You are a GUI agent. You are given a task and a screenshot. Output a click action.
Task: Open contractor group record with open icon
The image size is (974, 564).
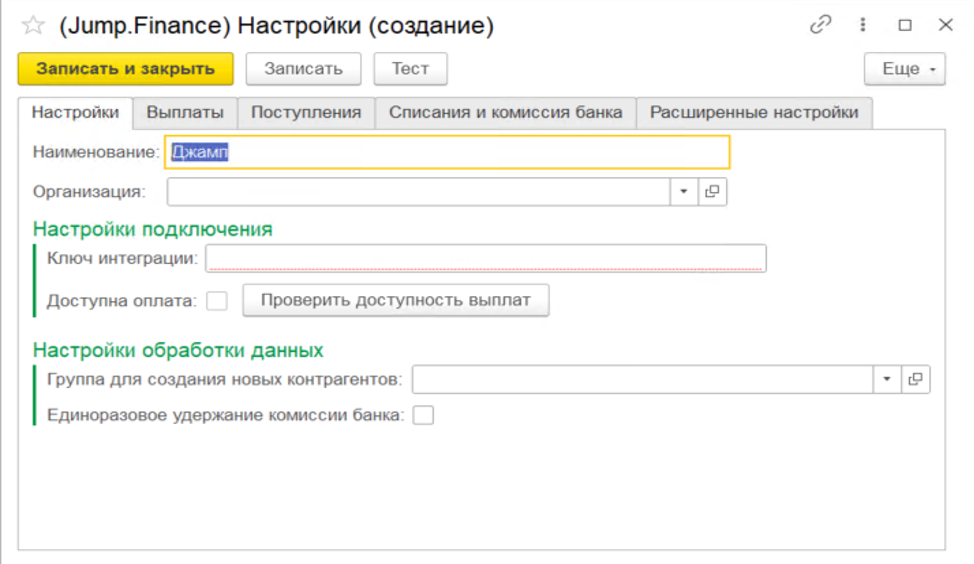coord(915,379)
